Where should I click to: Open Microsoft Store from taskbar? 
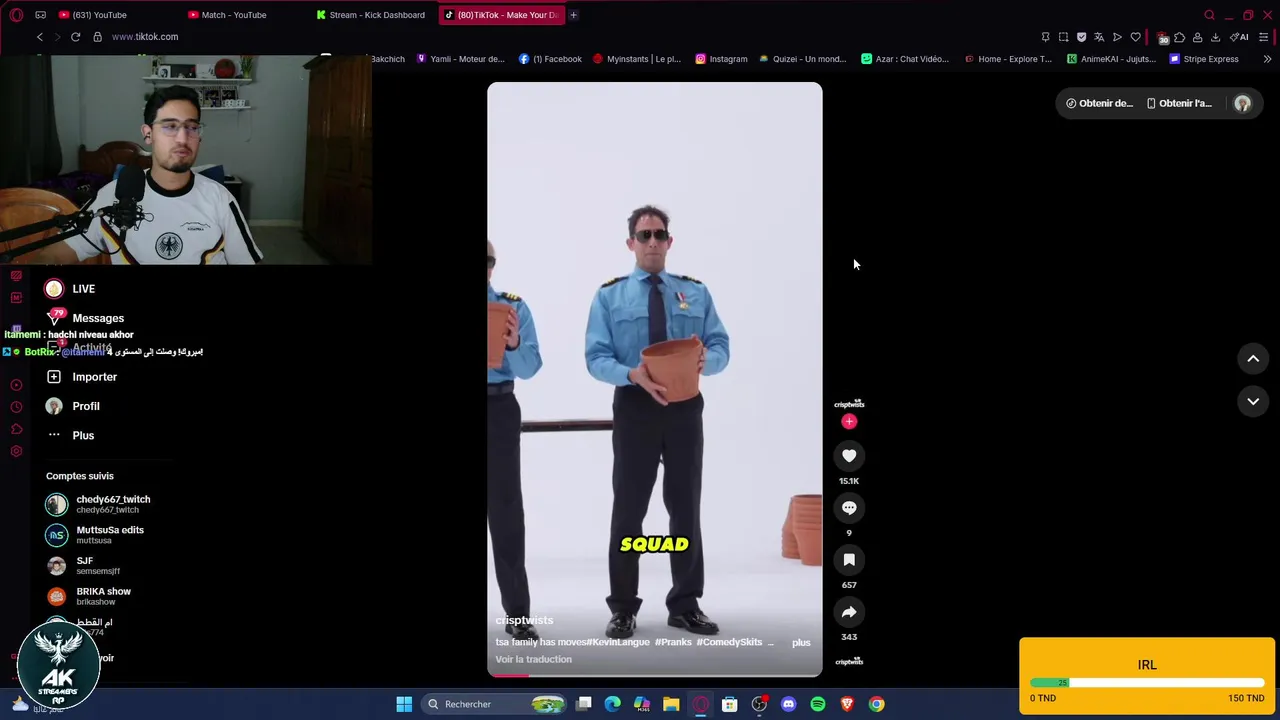click(730, 704)
